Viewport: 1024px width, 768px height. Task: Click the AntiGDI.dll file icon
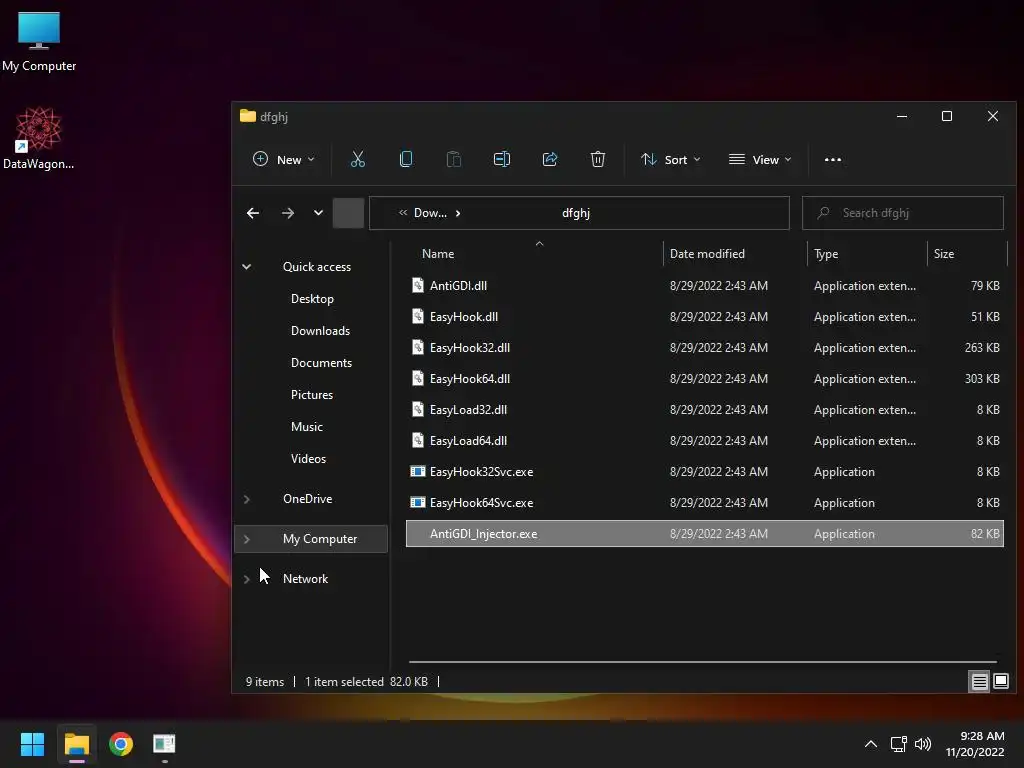[418, 285]
